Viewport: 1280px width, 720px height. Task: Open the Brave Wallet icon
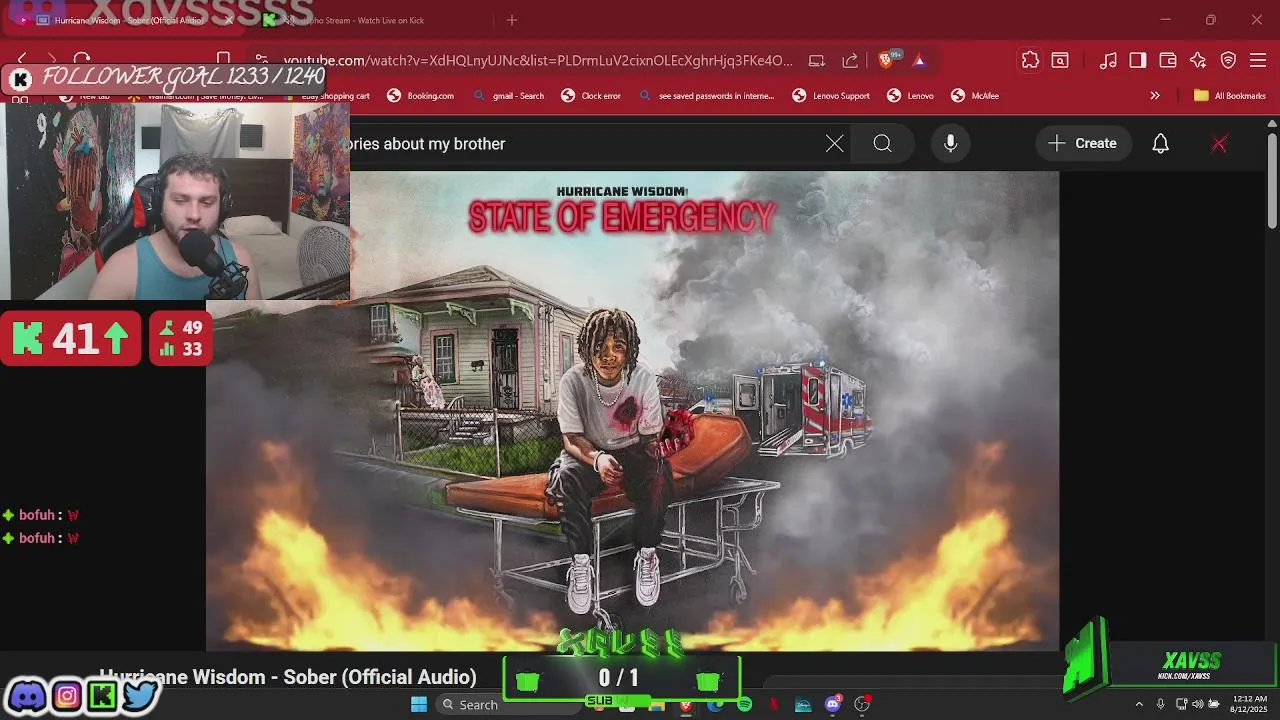click(1168, 60)
